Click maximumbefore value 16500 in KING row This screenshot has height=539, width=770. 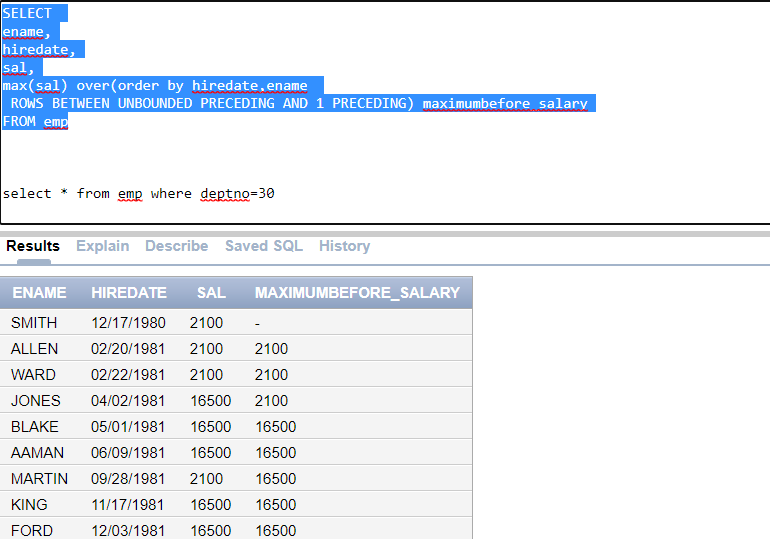[276, 505]
